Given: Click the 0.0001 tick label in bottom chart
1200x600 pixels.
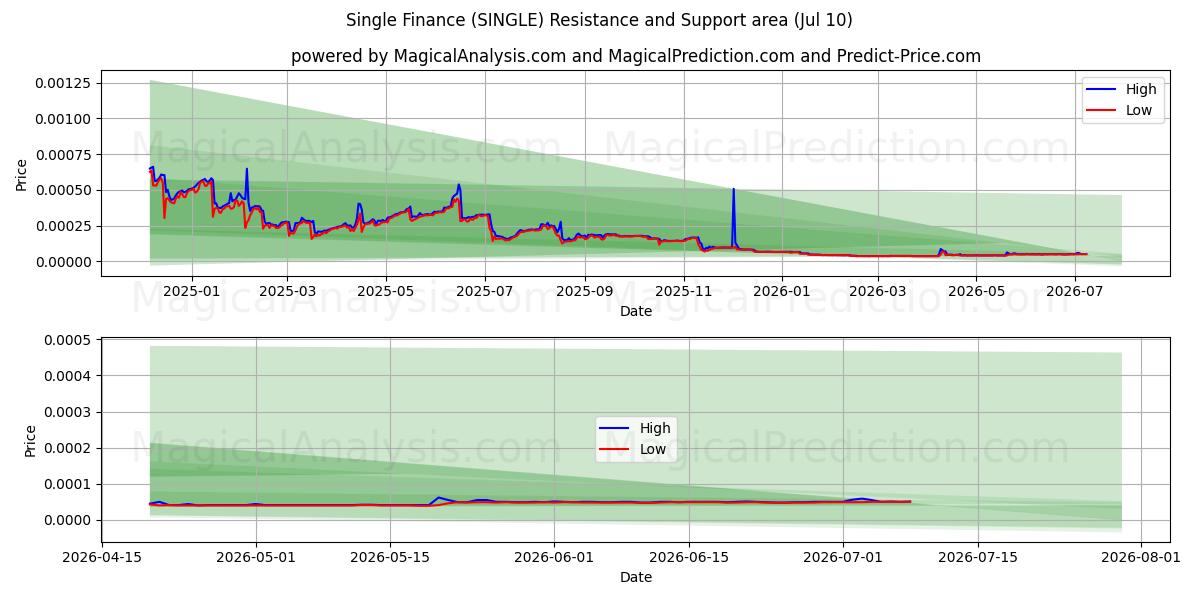Looking at the screenshot, I should (68, 485).
